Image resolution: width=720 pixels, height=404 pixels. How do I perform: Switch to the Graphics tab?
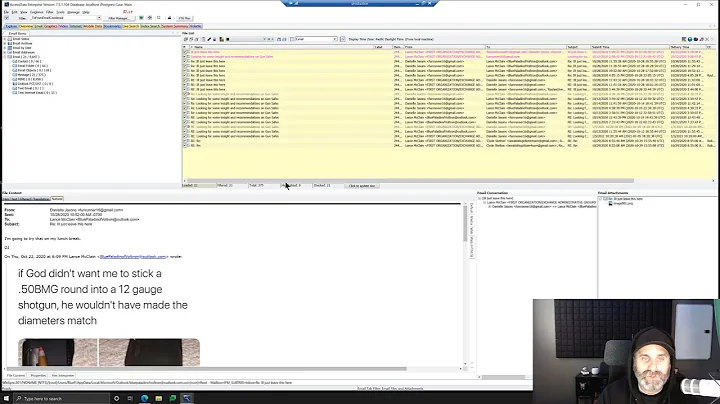(x=51, y=26)
